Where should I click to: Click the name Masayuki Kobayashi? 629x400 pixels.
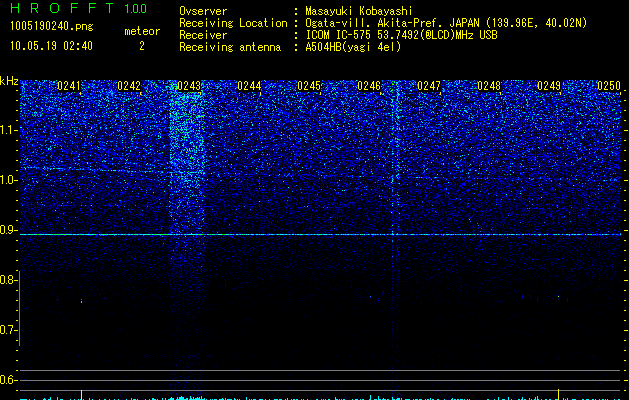coord(359,11)
